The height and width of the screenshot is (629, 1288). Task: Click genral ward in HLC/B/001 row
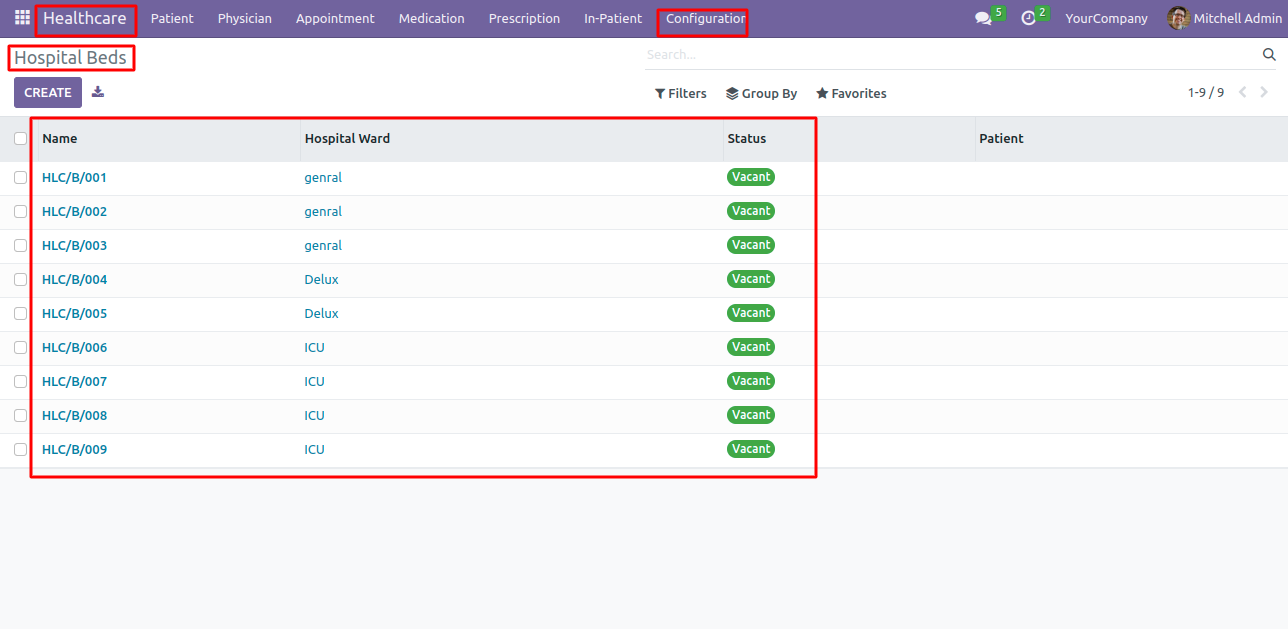click(x=323, y=178)
